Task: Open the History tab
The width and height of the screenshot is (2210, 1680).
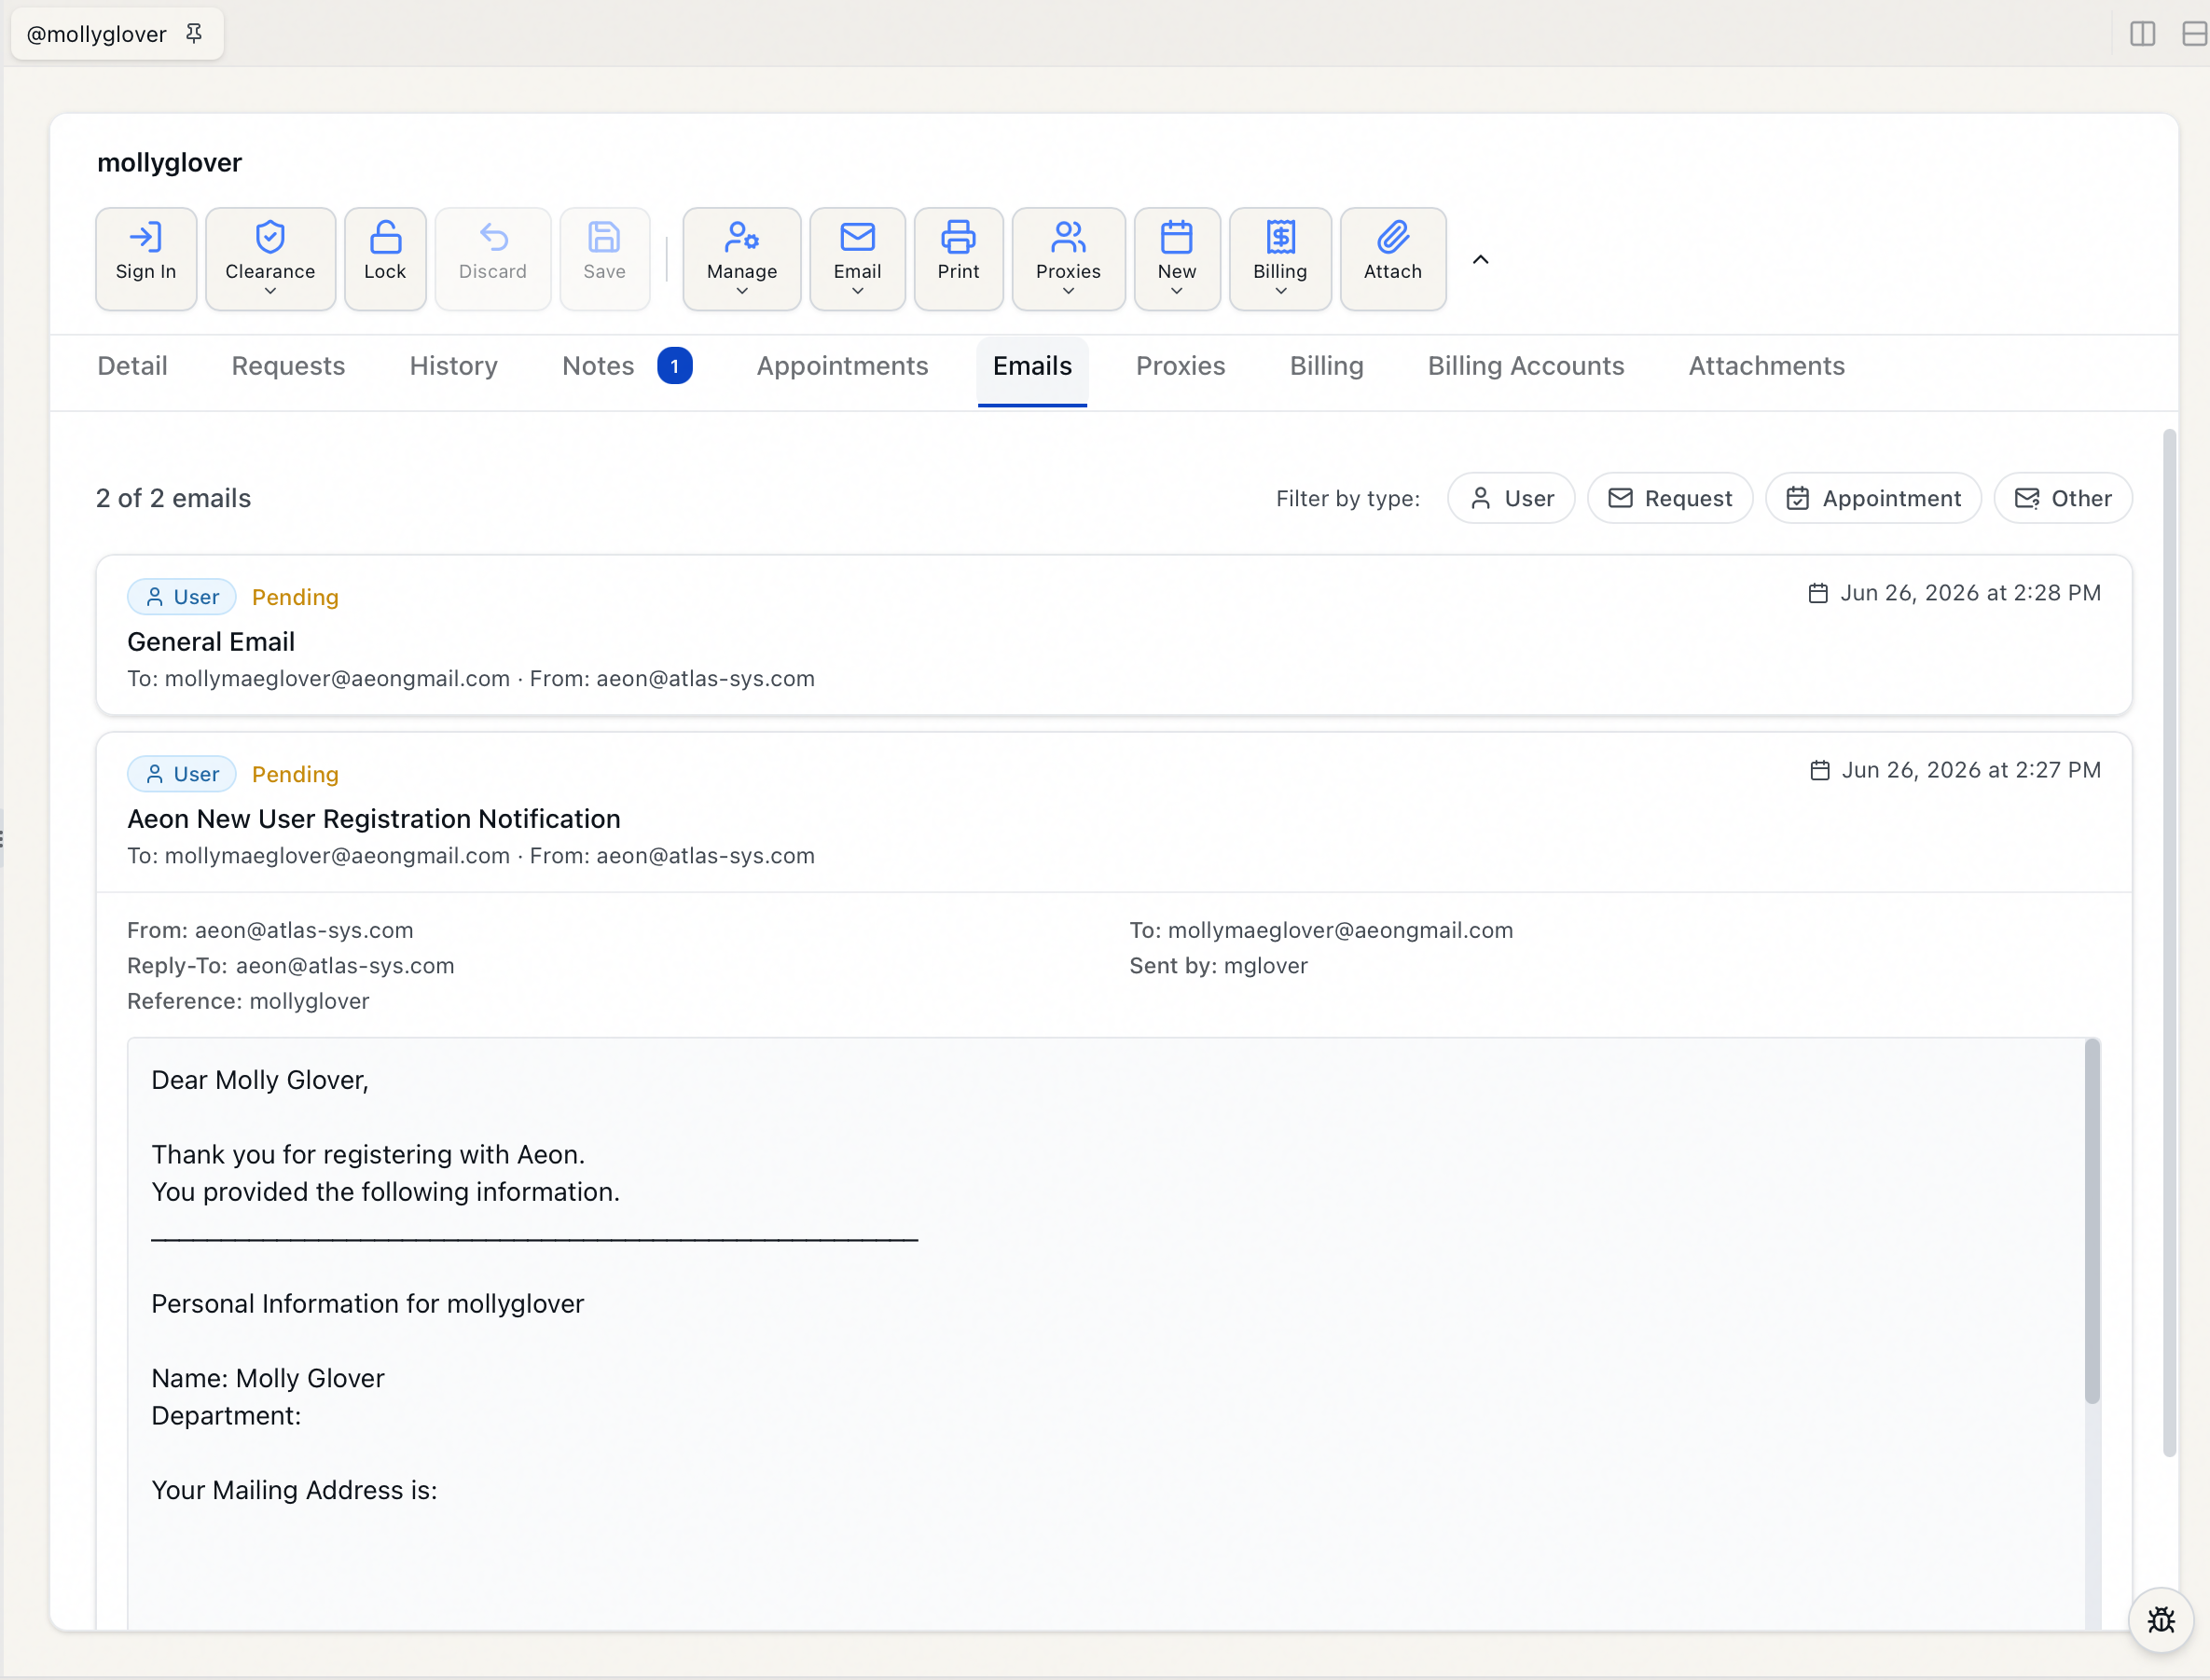Action: click(x=454, y=366)
